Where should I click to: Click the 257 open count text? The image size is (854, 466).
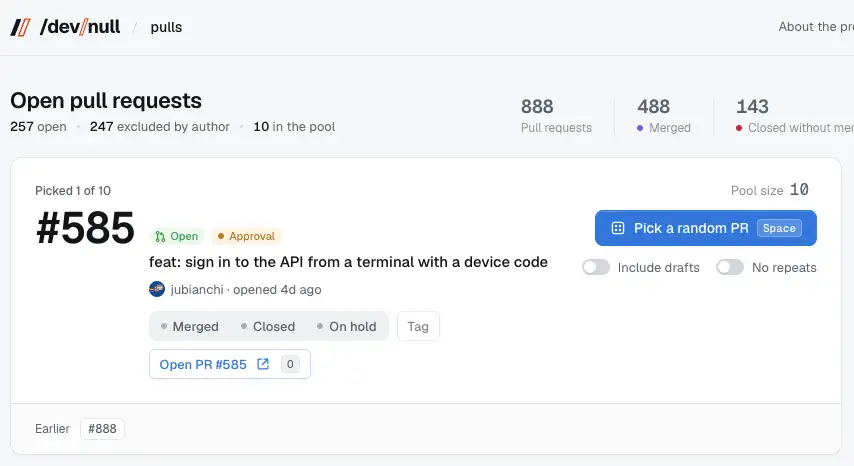coord(38,126)
